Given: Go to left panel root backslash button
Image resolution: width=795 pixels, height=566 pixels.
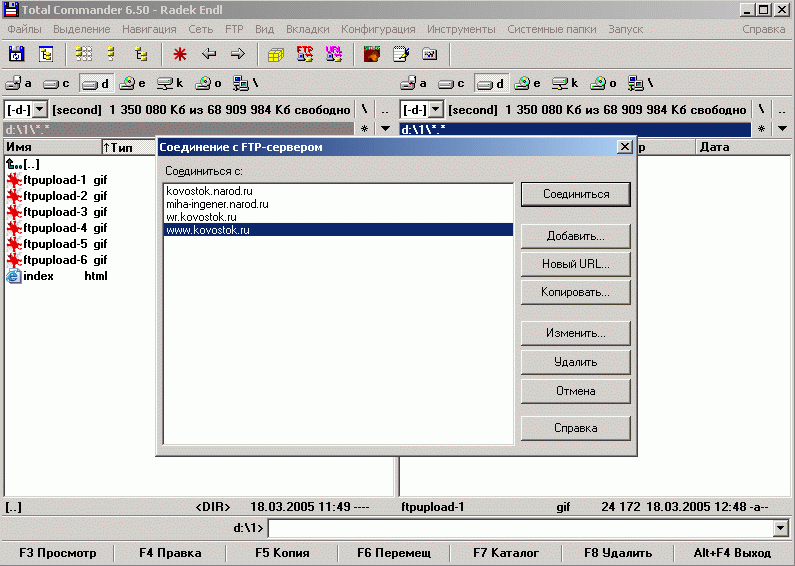Looking at the screenshot, I should click(x=364, y=109).
